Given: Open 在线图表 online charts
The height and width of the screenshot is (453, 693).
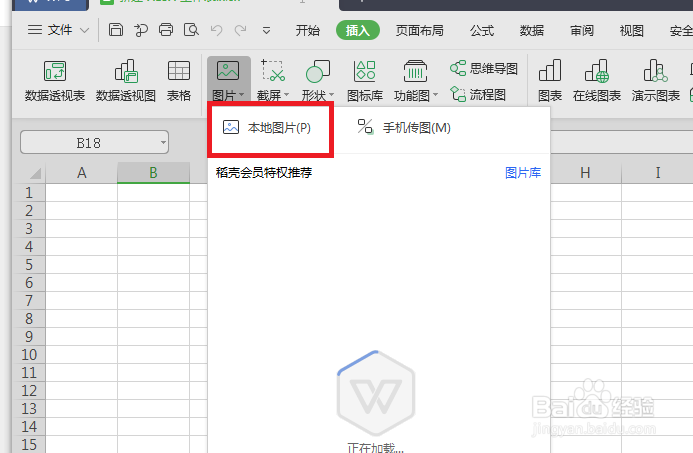Looking at the screenshot, I should pyautogui.click(x=597, y=81).
